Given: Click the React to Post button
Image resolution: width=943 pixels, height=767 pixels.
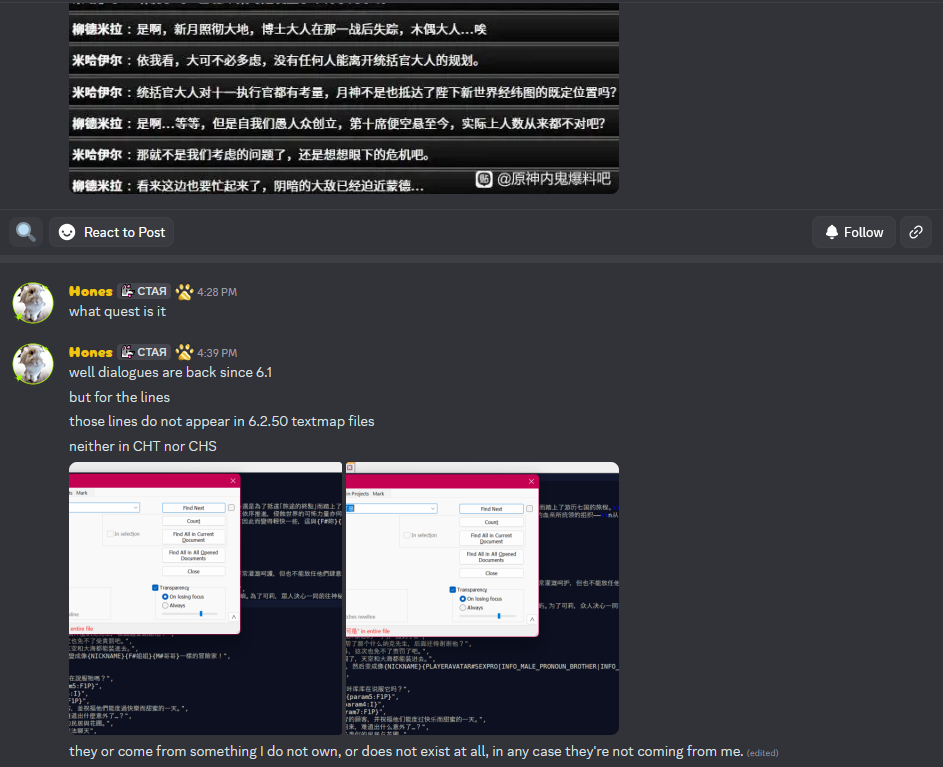Looking at the screenshot, I should pyautogui.click(x=112, y=232).
